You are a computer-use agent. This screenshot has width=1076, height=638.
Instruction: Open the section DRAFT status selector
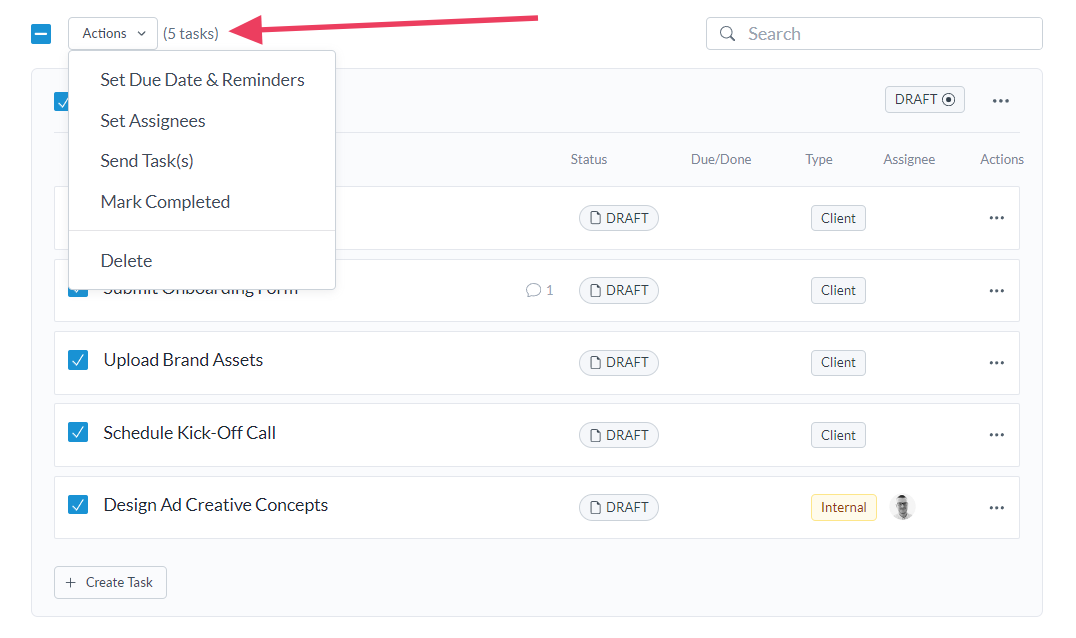pos(924,100)
